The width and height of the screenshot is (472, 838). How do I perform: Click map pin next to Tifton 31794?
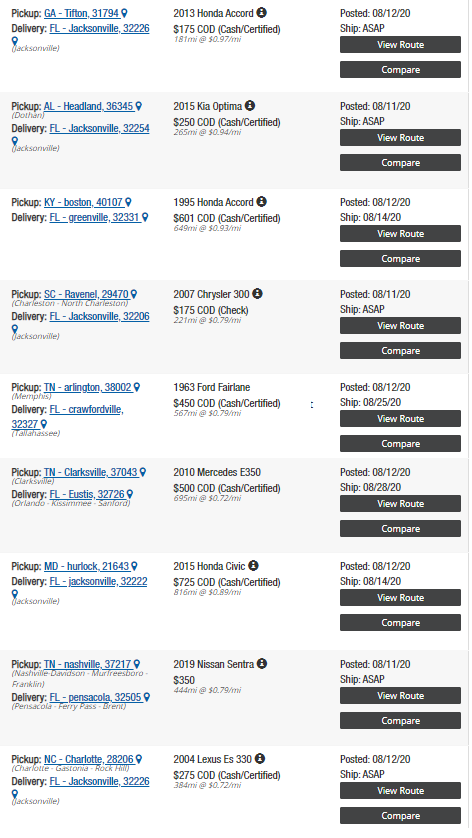(x=125, y=13)
